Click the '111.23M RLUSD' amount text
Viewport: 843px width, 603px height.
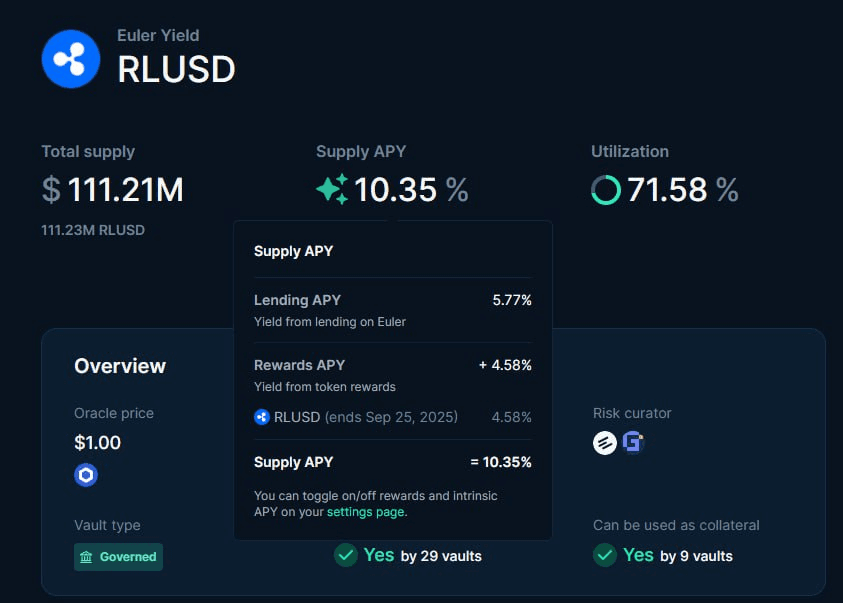pos(93,230)
